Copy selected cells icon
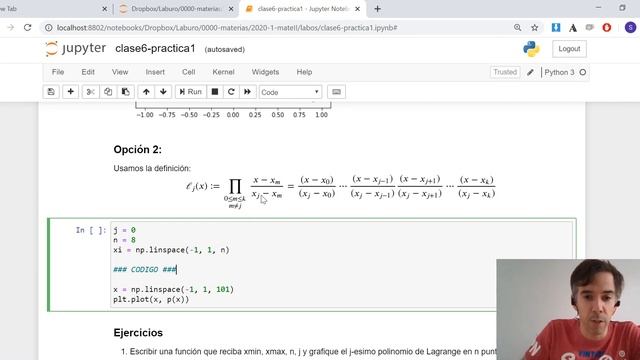 [108, 92]
